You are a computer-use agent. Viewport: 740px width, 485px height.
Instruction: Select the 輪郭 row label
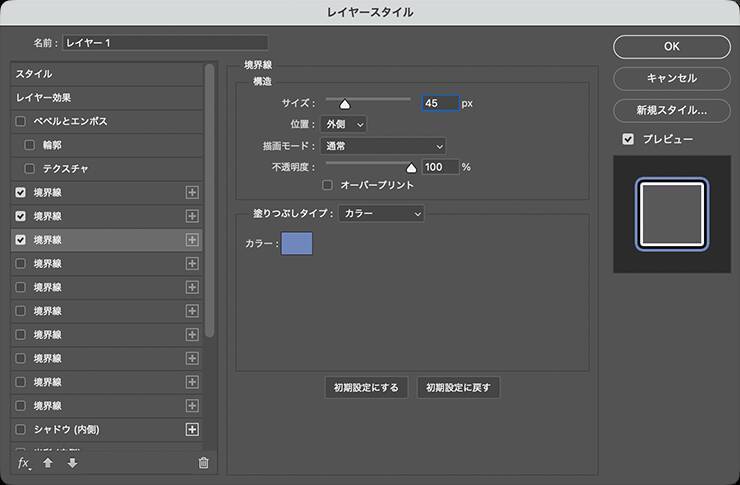[52, 145]
